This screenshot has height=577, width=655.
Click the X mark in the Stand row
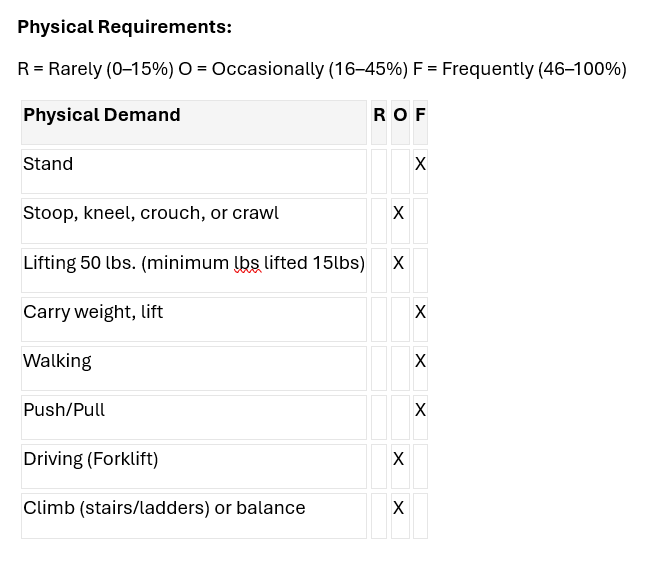420,164
